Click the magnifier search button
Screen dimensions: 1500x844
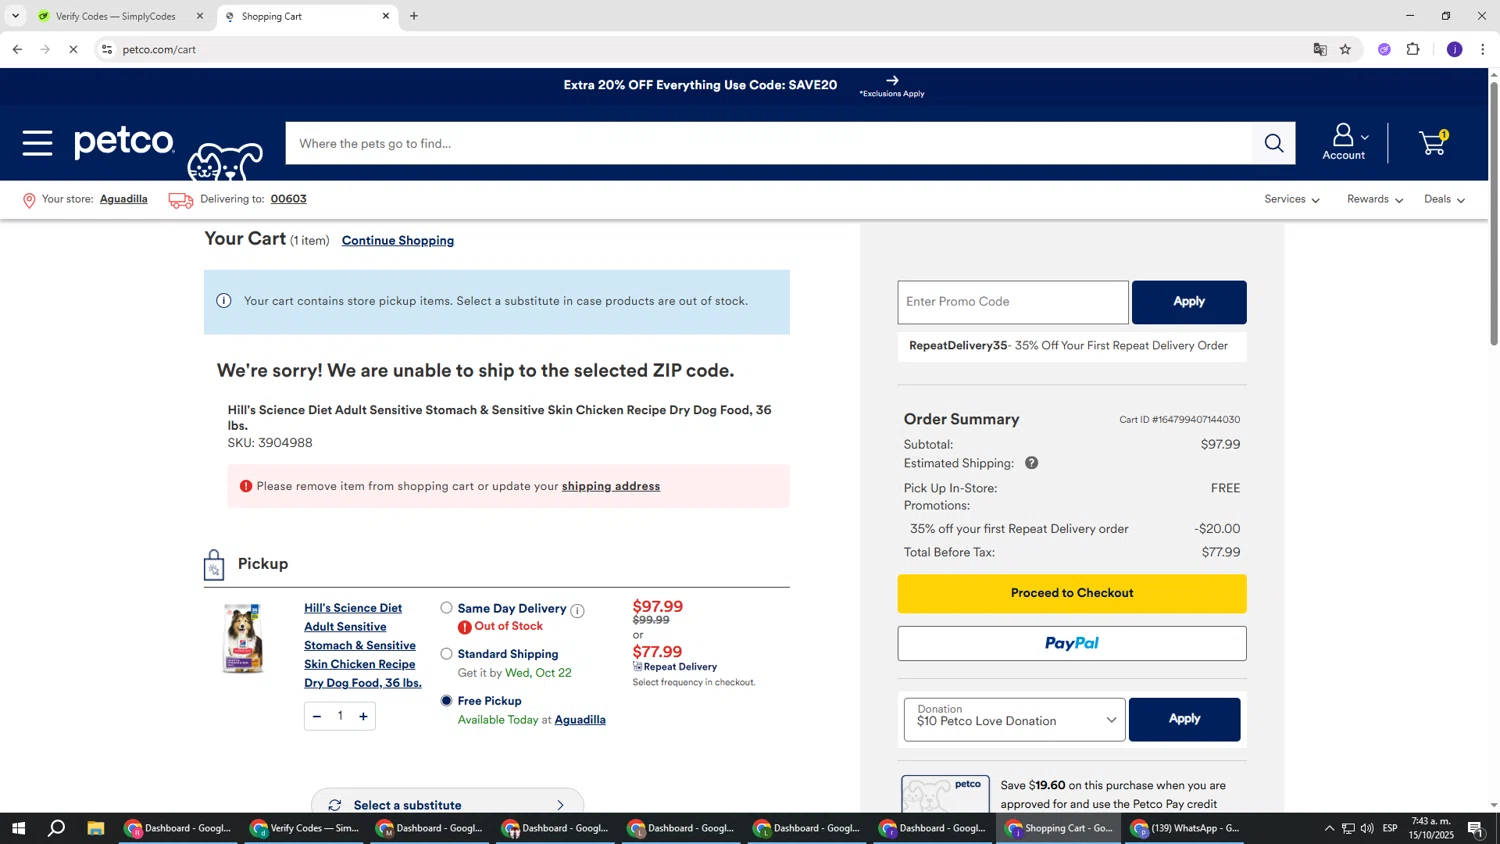[x=1273, y=144]
